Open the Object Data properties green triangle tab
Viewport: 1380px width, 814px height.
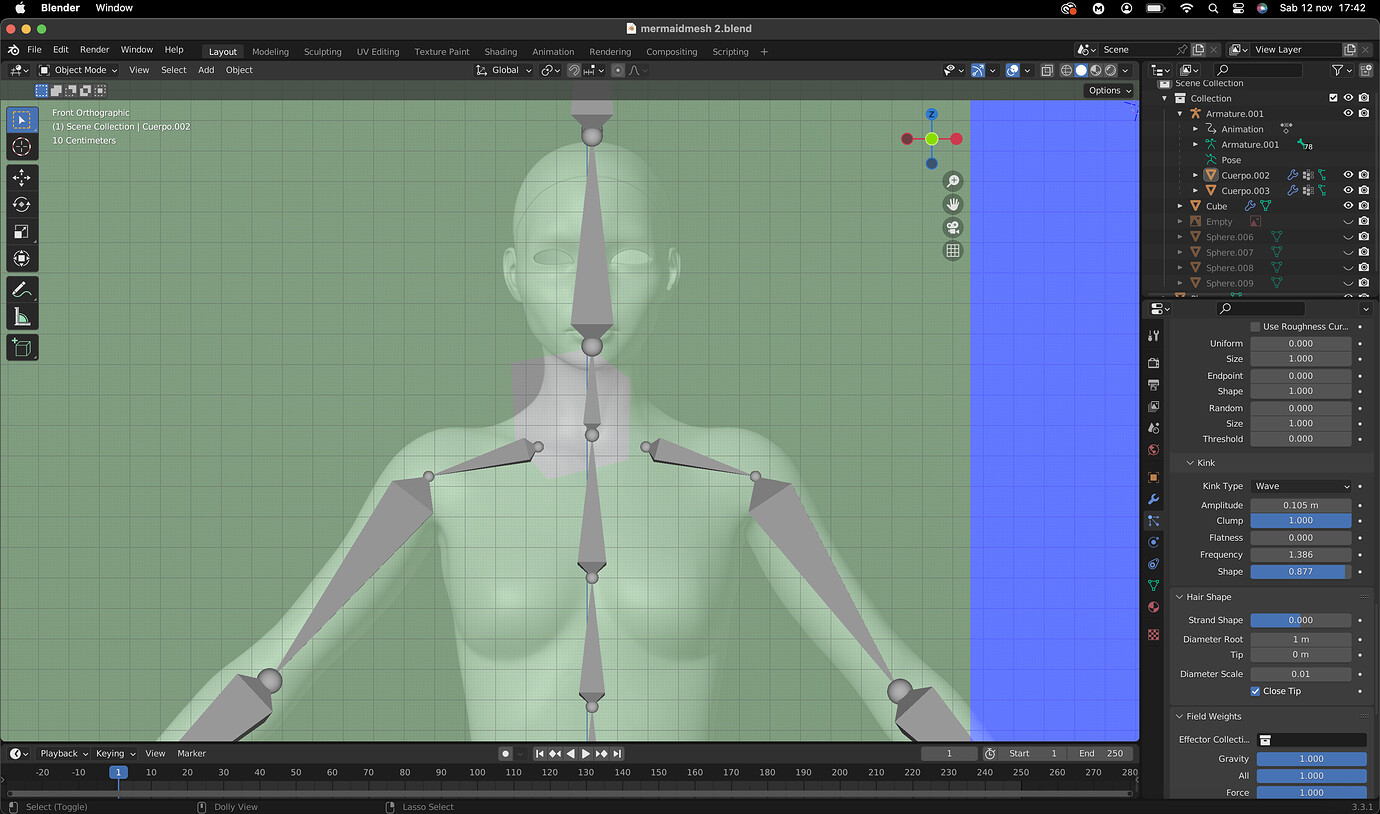pos(1153,585)
